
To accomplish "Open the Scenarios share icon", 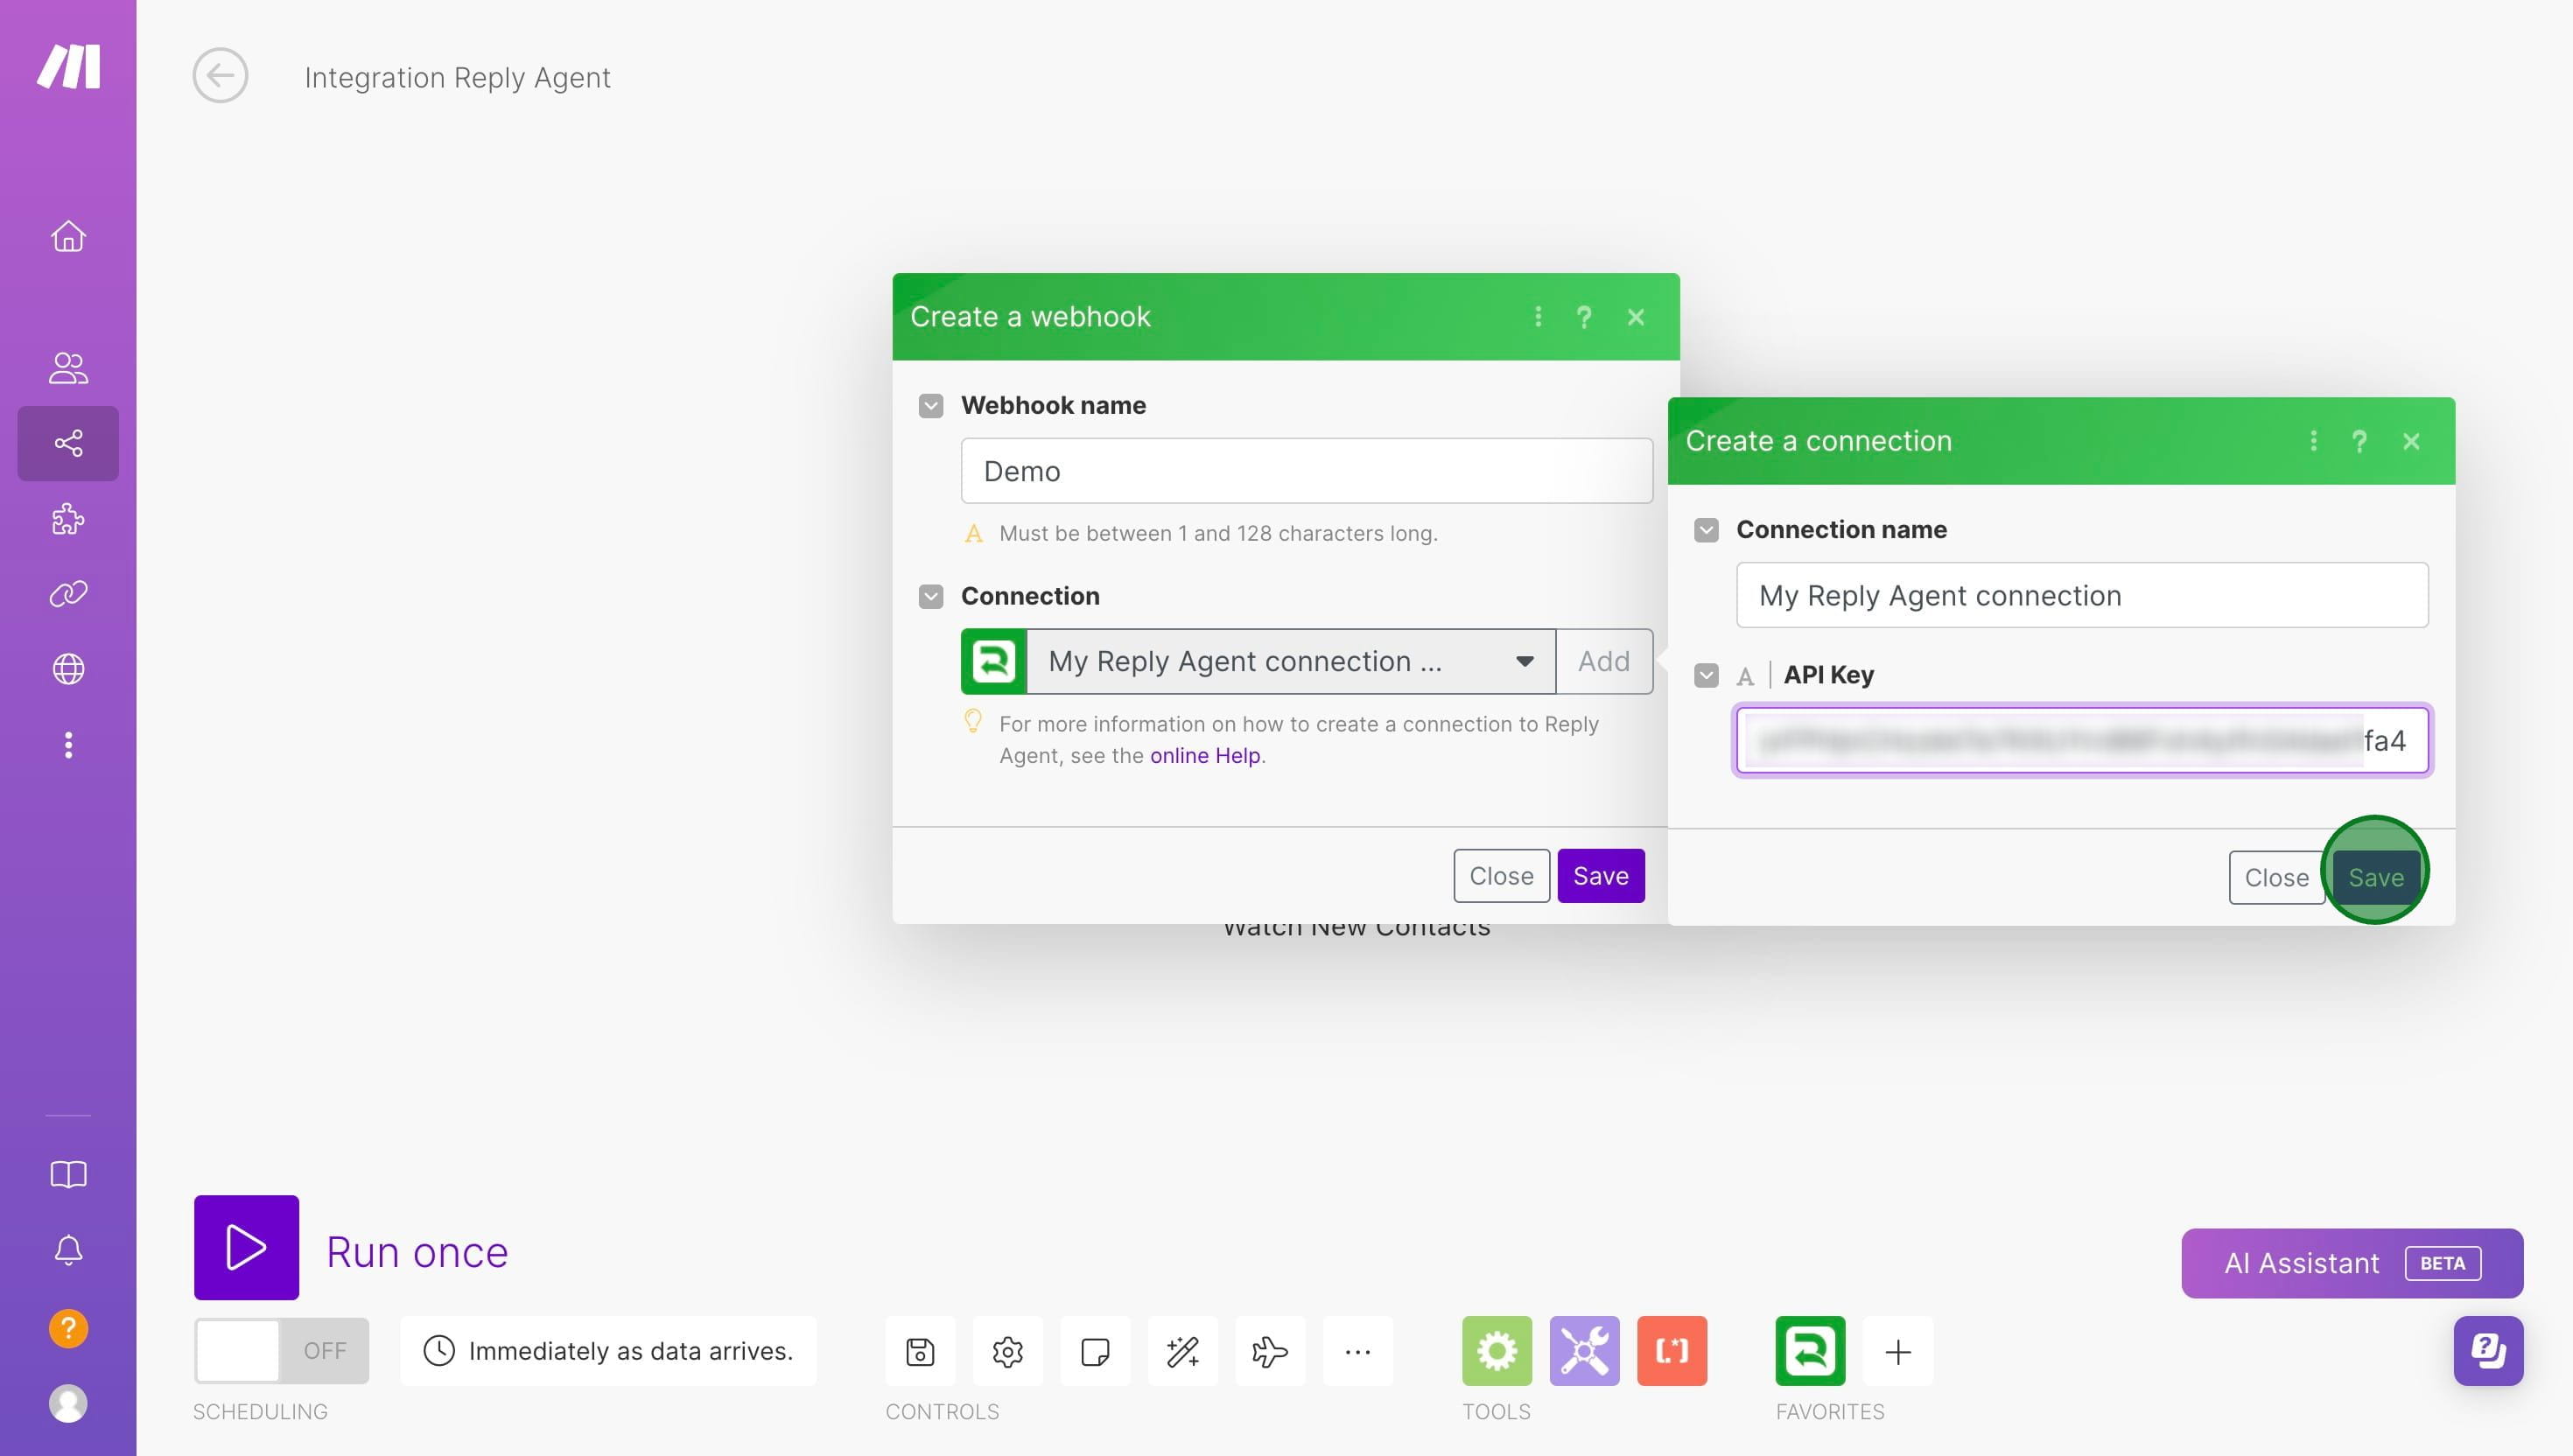I will coord(68,443).
